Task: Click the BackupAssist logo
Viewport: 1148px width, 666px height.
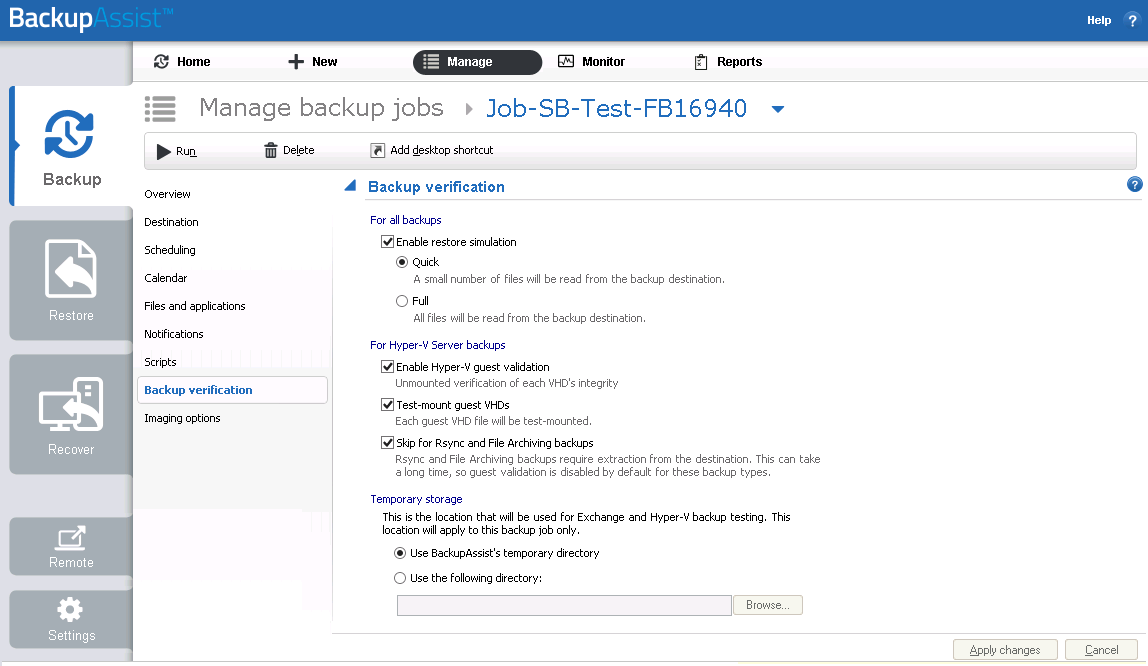Action: pos(91,18)
